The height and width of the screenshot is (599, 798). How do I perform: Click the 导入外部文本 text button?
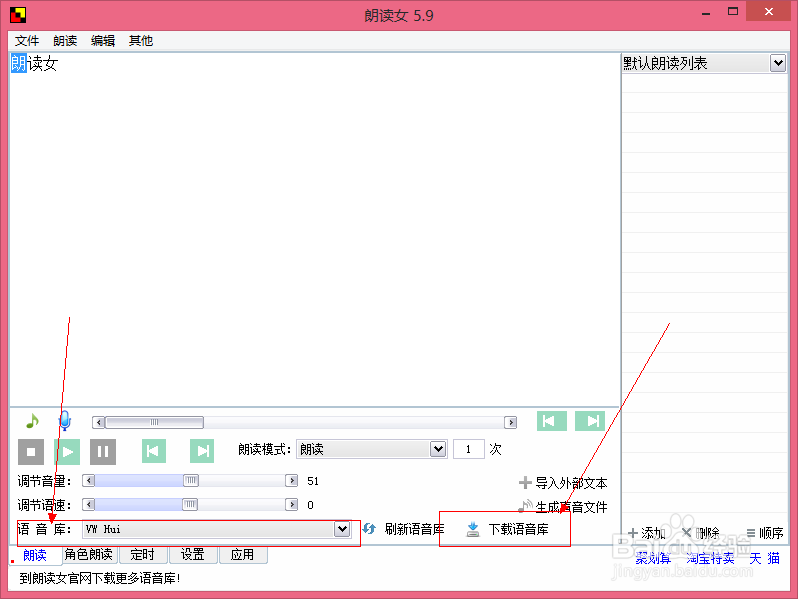(x=571, y=482)
